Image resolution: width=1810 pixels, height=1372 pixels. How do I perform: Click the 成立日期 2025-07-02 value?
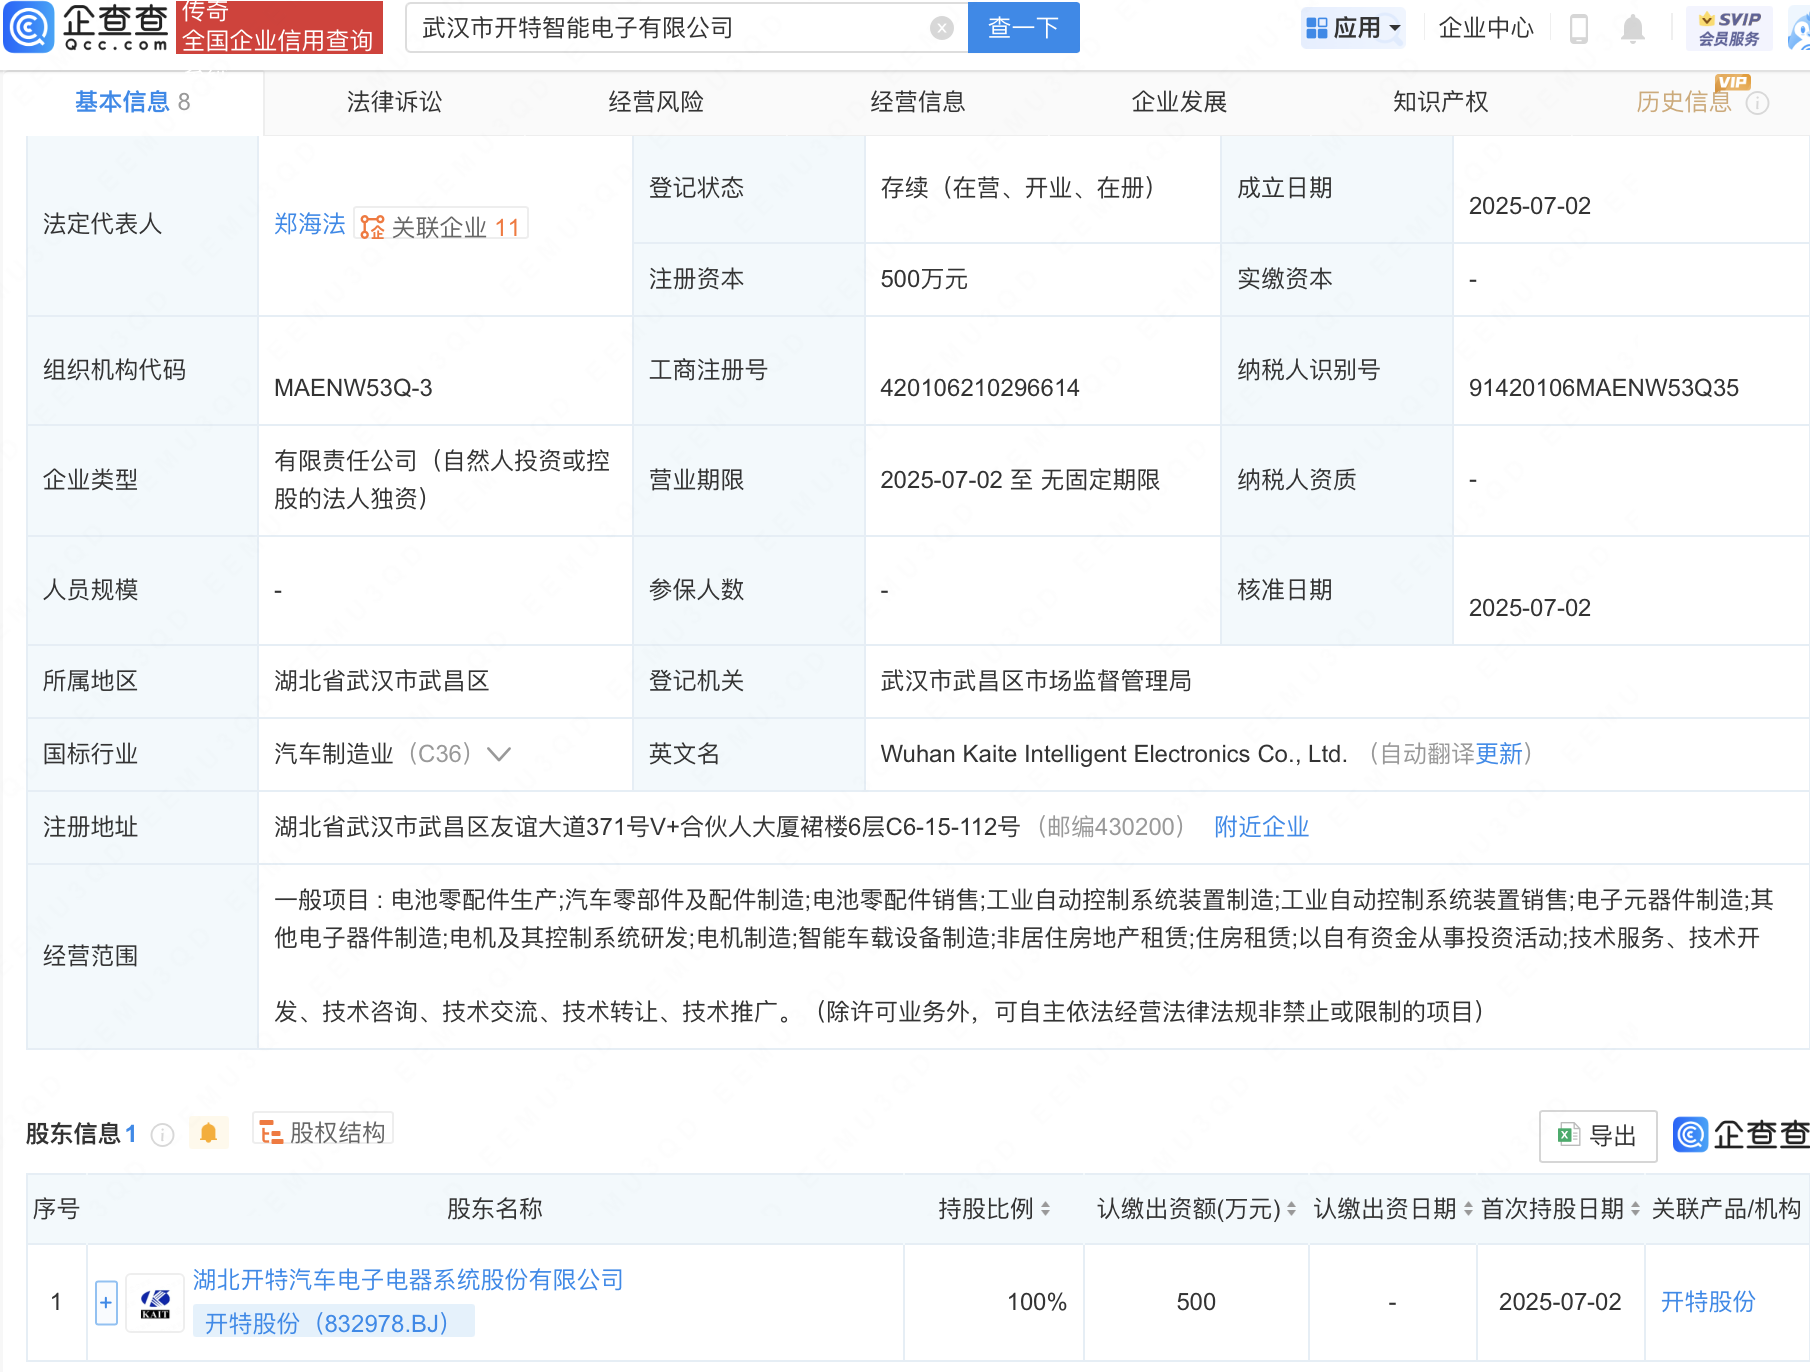pos(1529,206)
